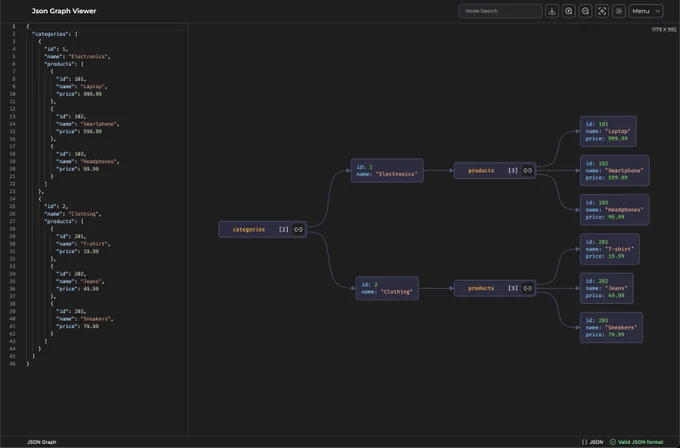The height and width of the screenshot is (448, 680).
Task: Click the 1179 X 992 dimension label
Action: click(x=664, y=29)
